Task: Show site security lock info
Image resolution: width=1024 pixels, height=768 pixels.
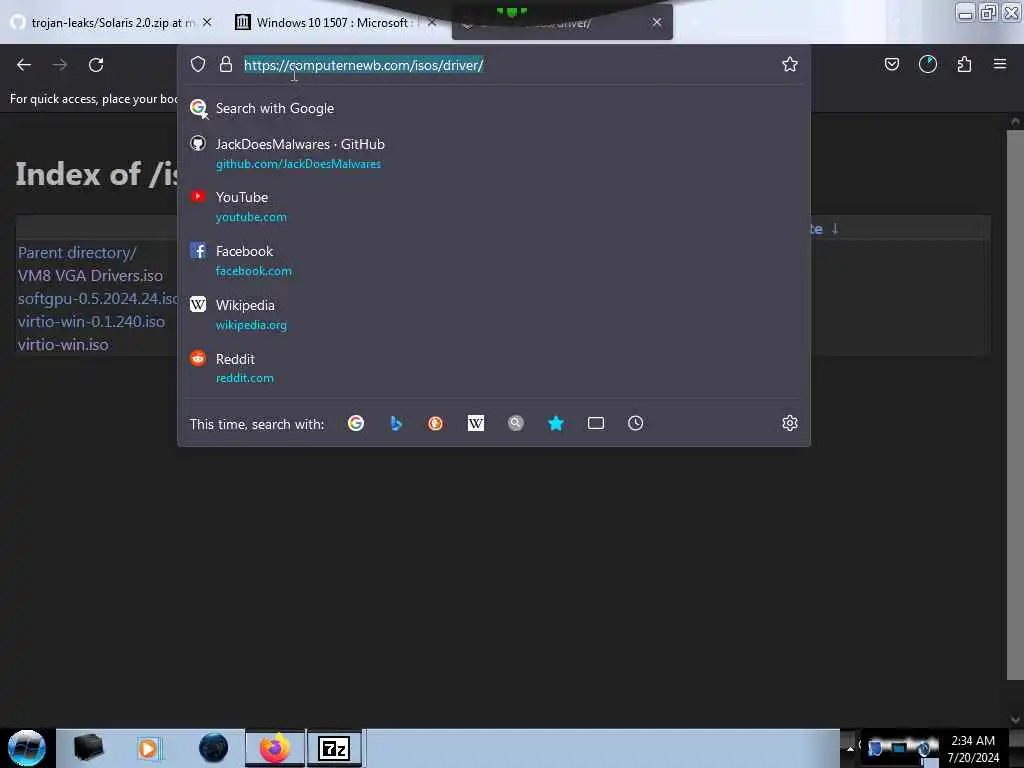Action: click(x=226, y=64)
